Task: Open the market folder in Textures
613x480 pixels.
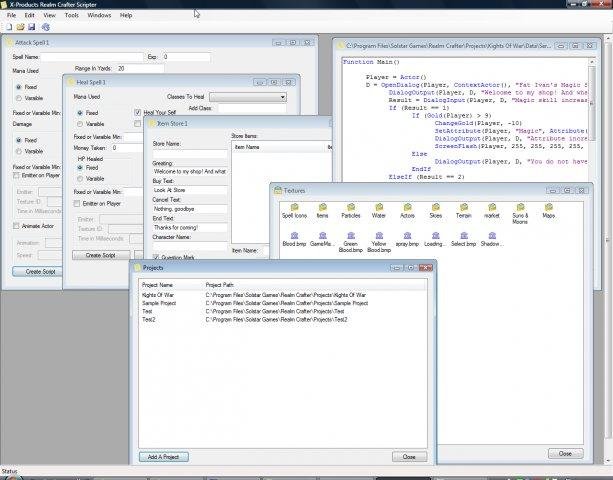Action: point(492,211)
